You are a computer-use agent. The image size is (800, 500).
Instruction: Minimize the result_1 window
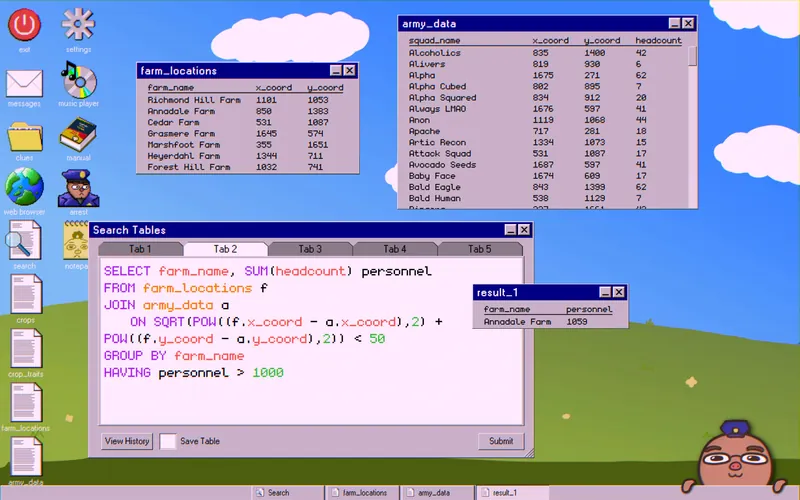pos(605,292)
